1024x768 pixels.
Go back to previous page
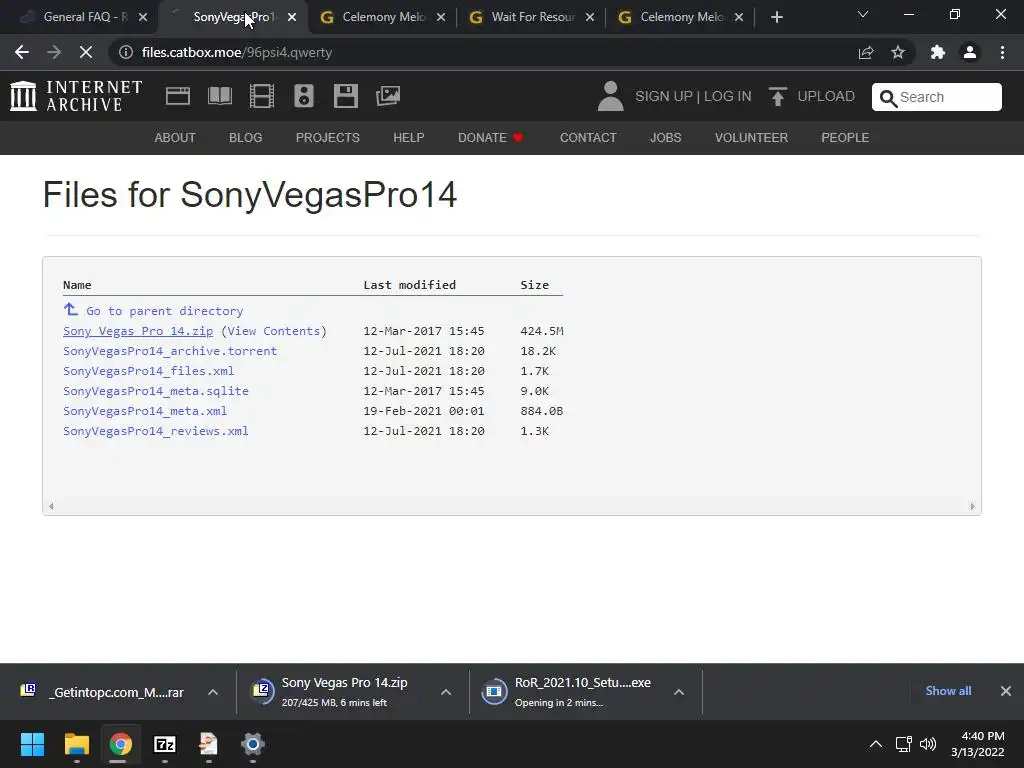(x=22, y=52)
